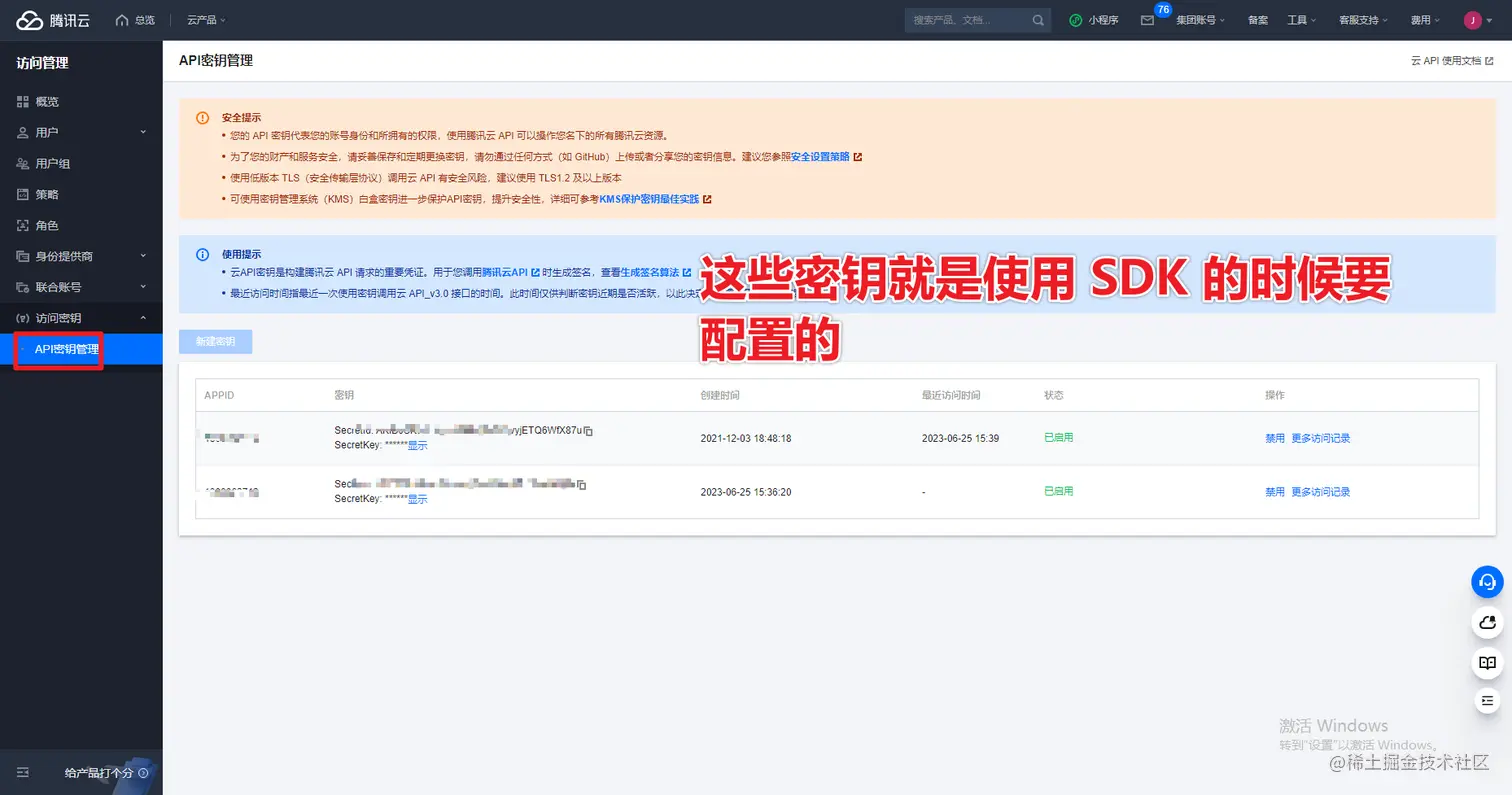The width and height of the screenshot is (1512, 795).
Task: Click the 概览 sidebar grid icon
Action: [23, 101]
